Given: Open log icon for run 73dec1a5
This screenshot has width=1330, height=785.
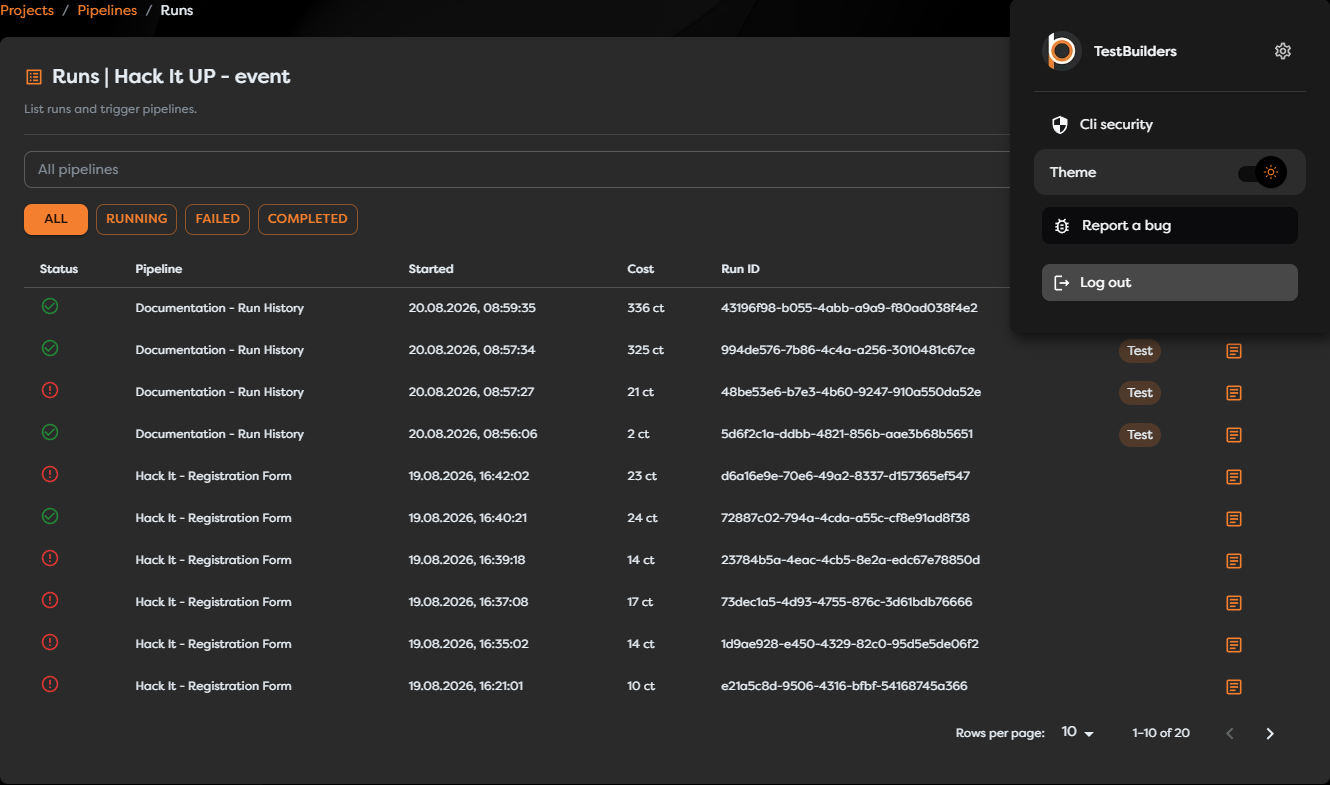Looking at the screenshot, I should coord(1234,603).
